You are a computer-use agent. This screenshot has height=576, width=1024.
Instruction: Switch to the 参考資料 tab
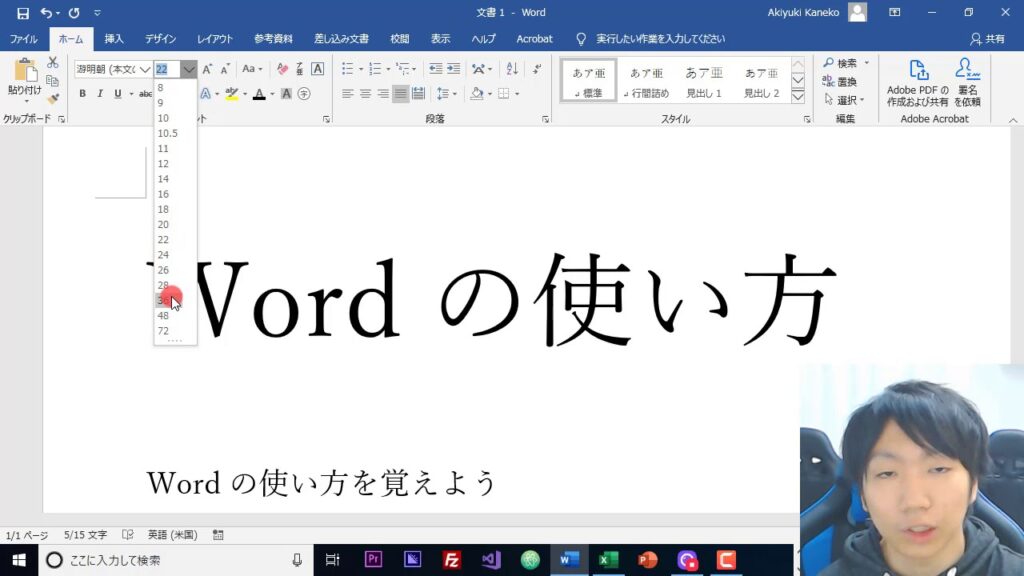pyautogui.click(x=274, y=39)
